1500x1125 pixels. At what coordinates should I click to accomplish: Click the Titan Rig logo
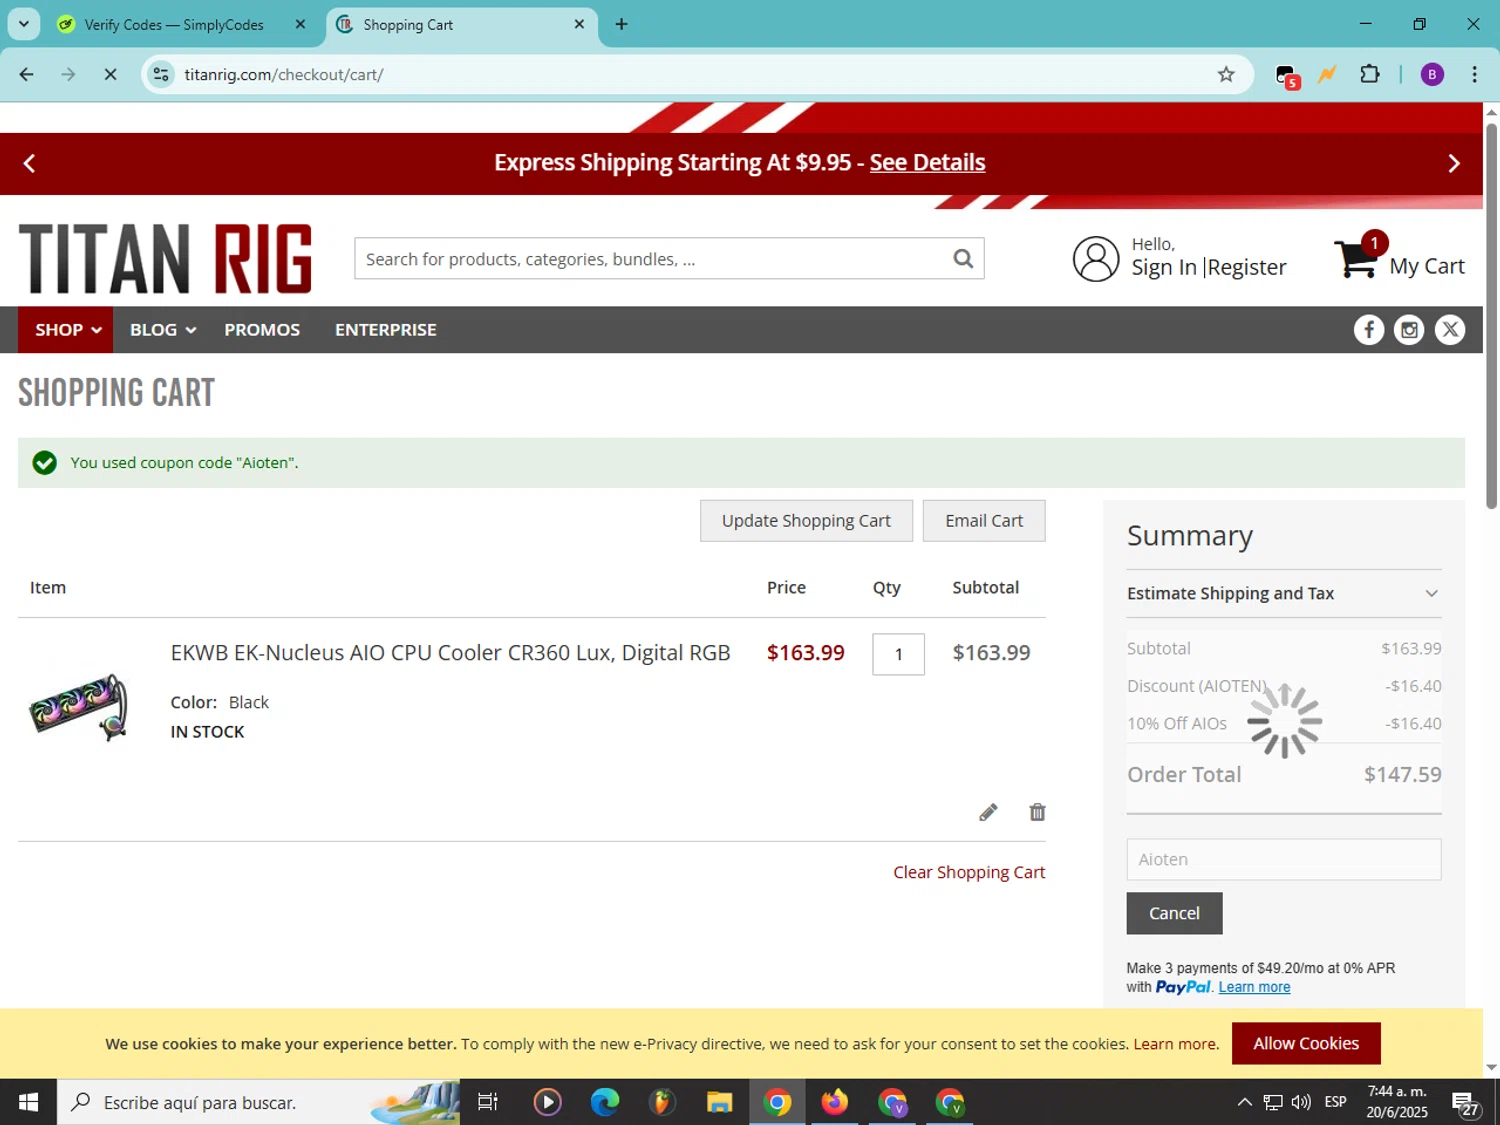(x=165, y=259)
